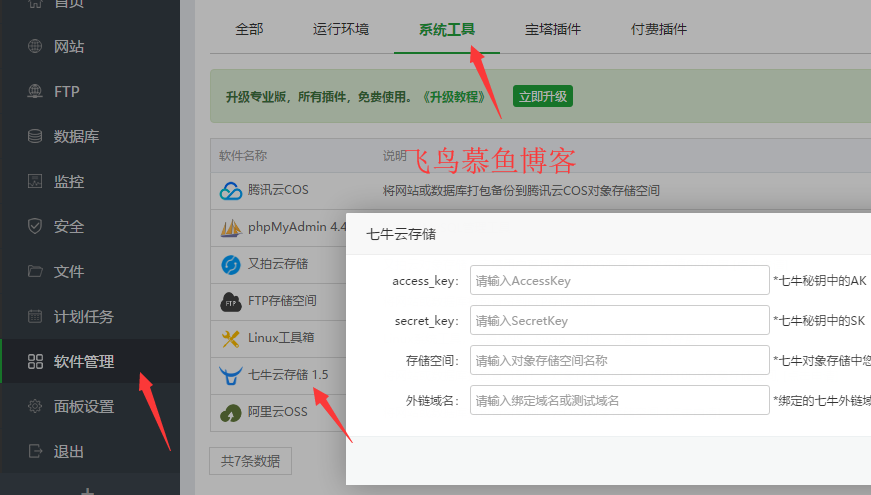
Task: Switch to the 付费插件 tab
Action: coord(659,29)
